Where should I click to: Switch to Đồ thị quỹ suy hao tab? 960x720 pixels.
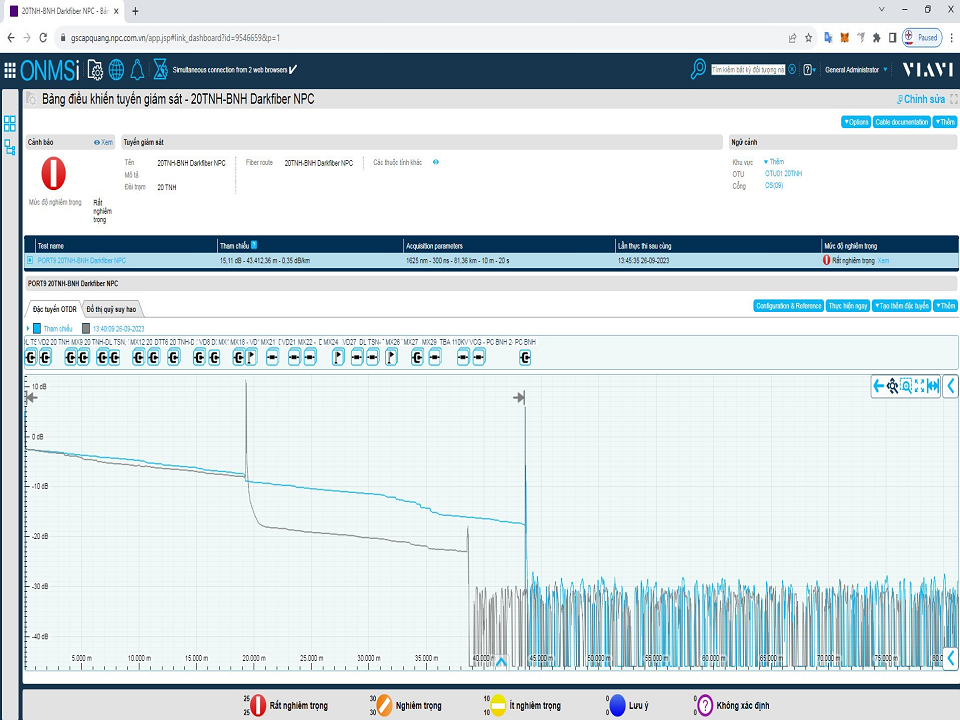111,309
